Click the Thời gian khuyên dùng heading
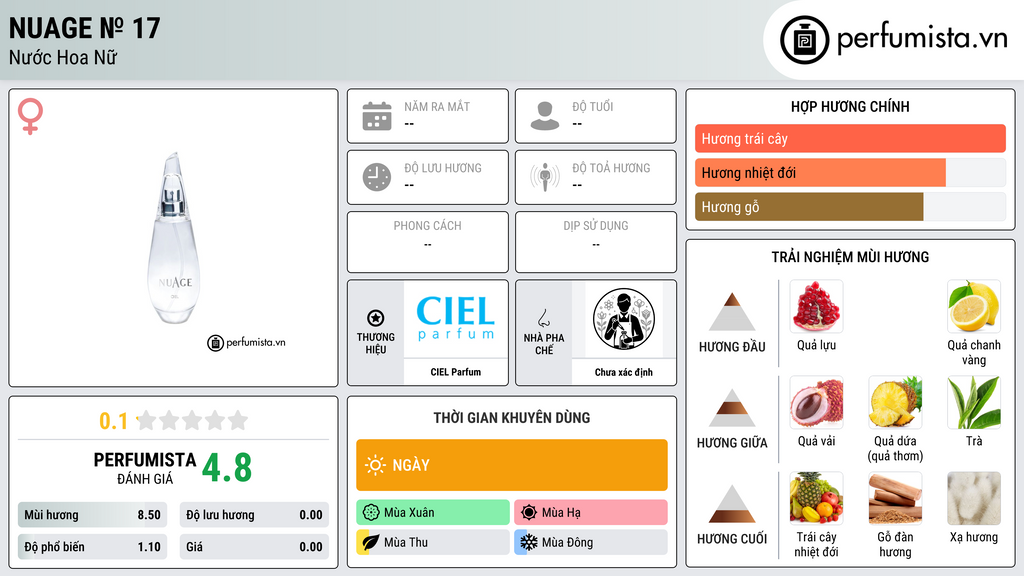This screenshot has height=576, width=1024. click(512, 418)
